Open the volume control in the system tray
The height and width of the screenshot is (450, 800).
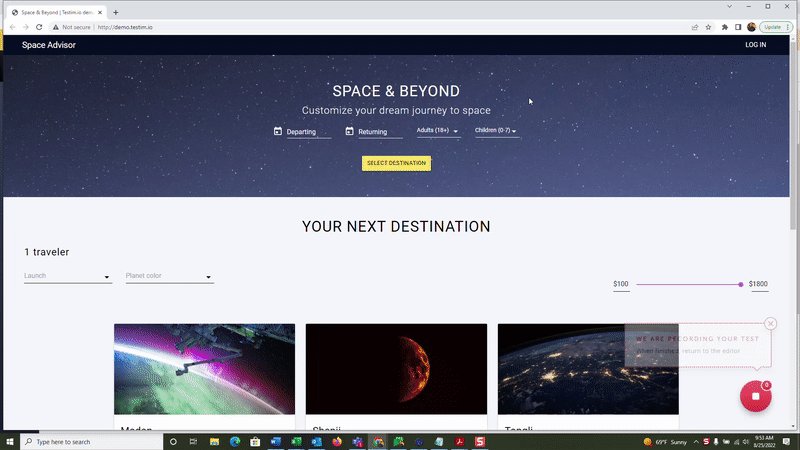pos(745,442)
